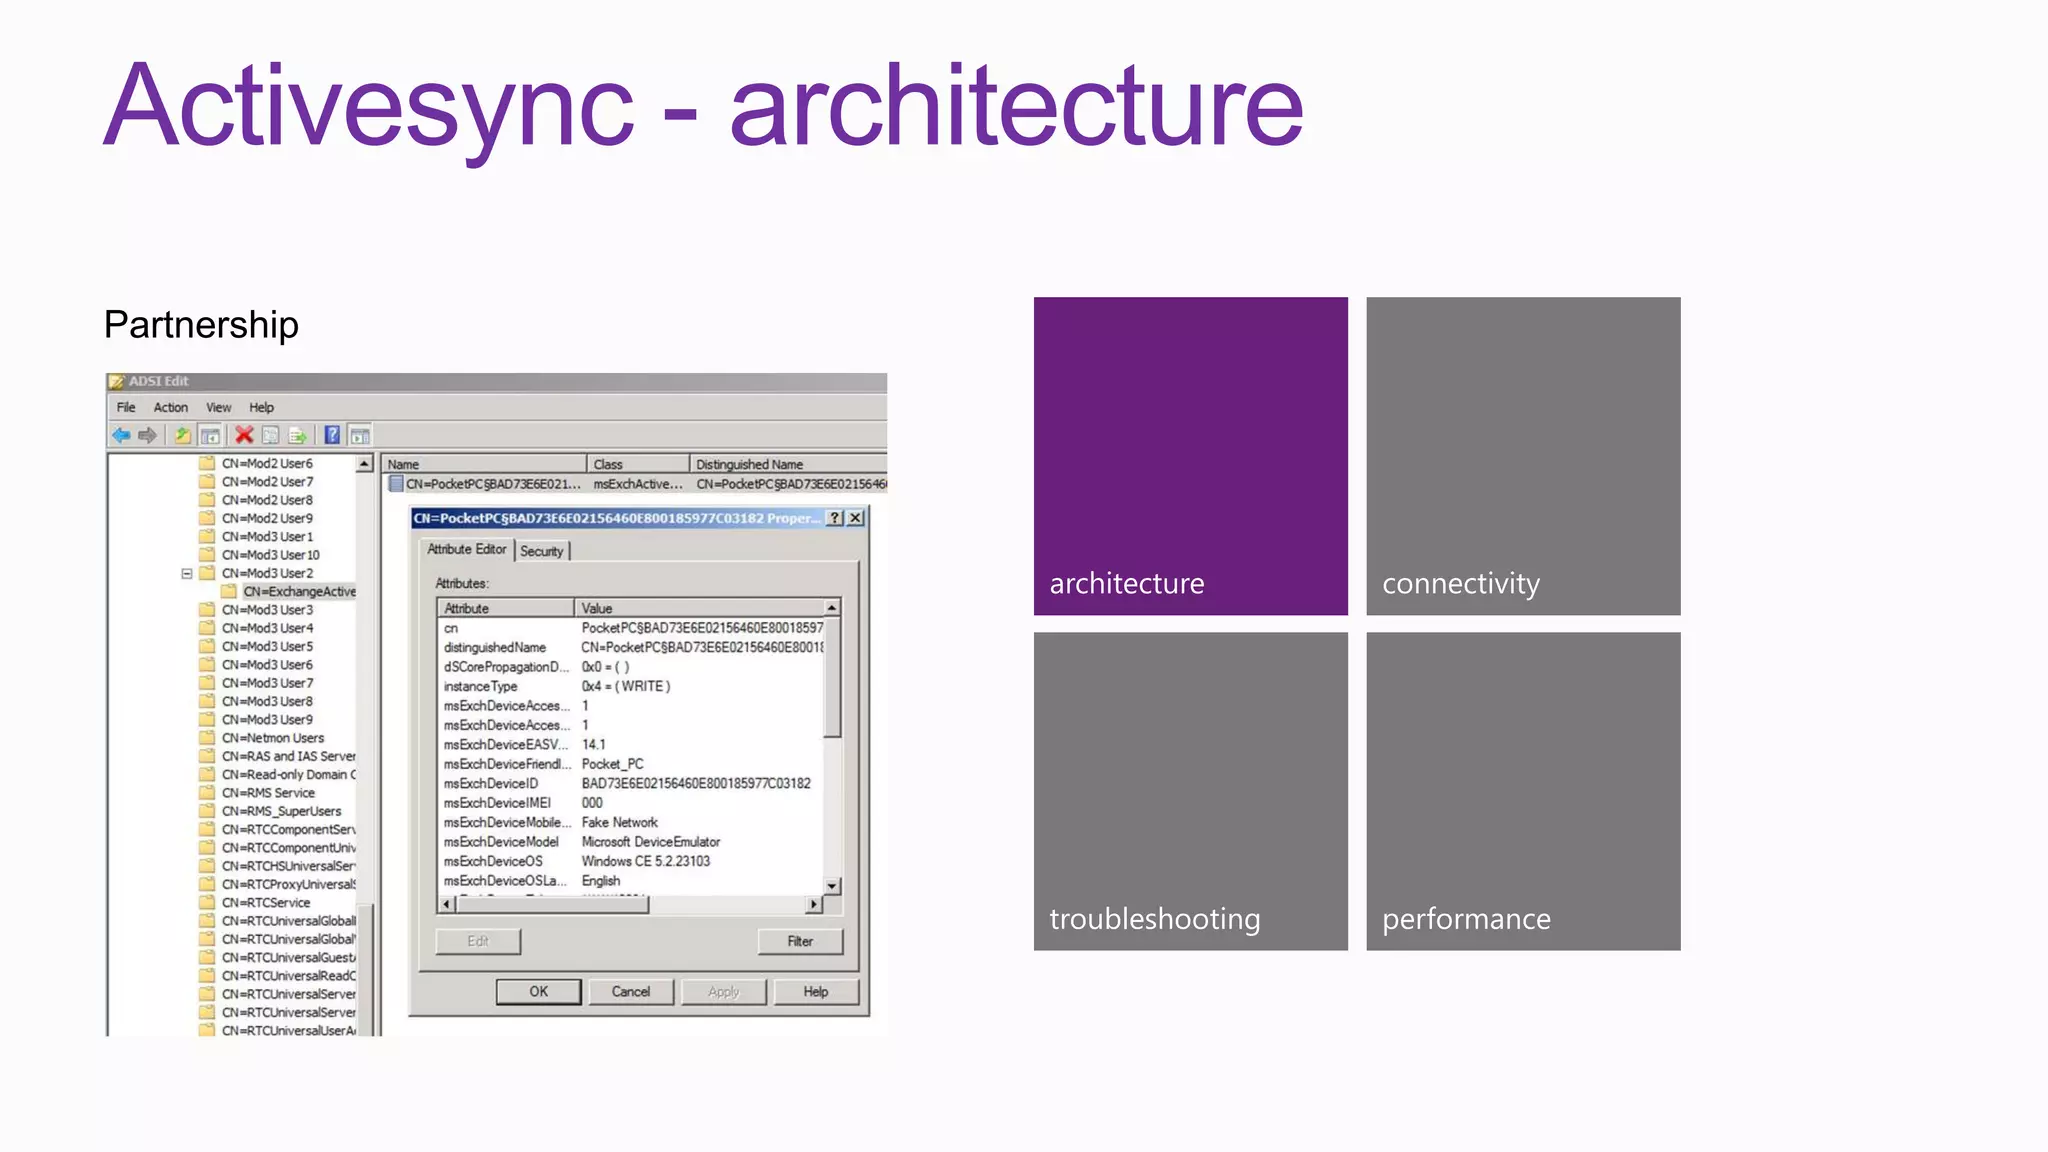The width and height of the screenshot is (2048, 1152).
Task: Click the attribute list scroll up arrow
Action: 832,608
